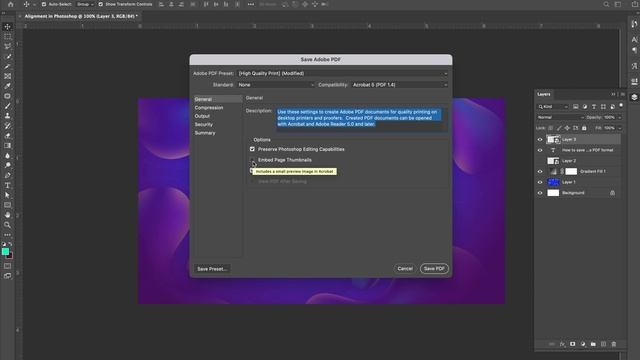640x360 pixels.
Task: Select the Horizontal Type tool
Action: pyautogui.click(x=7, y=185)
